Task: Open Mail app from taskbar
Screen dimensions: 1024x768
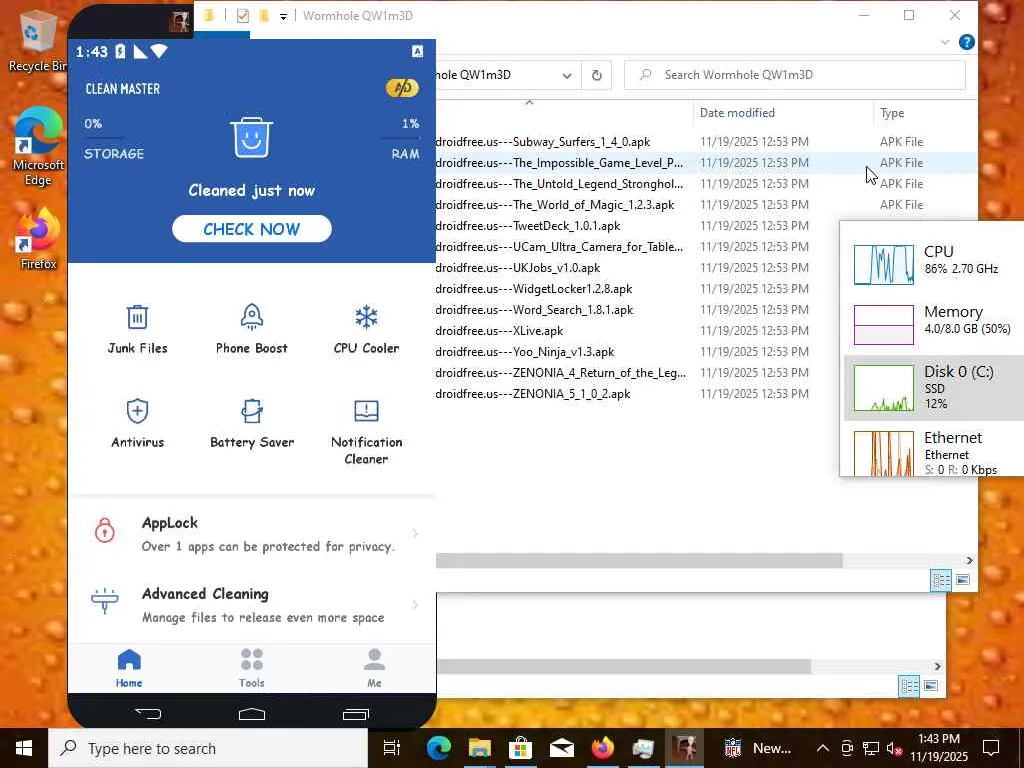Action: click(562, 748)
